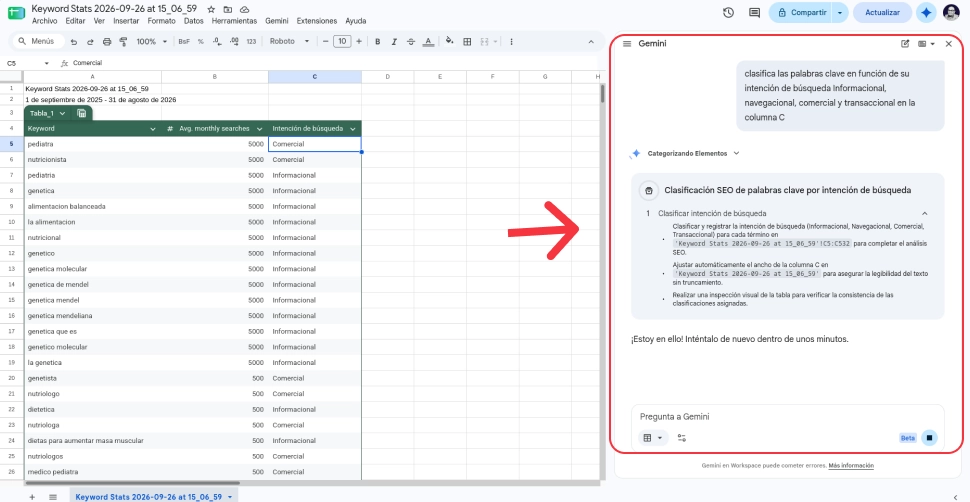Open the C5 name box dropdown
Image resolution: width=970 pixels, height=502 pixels.
tap(46, 63)
